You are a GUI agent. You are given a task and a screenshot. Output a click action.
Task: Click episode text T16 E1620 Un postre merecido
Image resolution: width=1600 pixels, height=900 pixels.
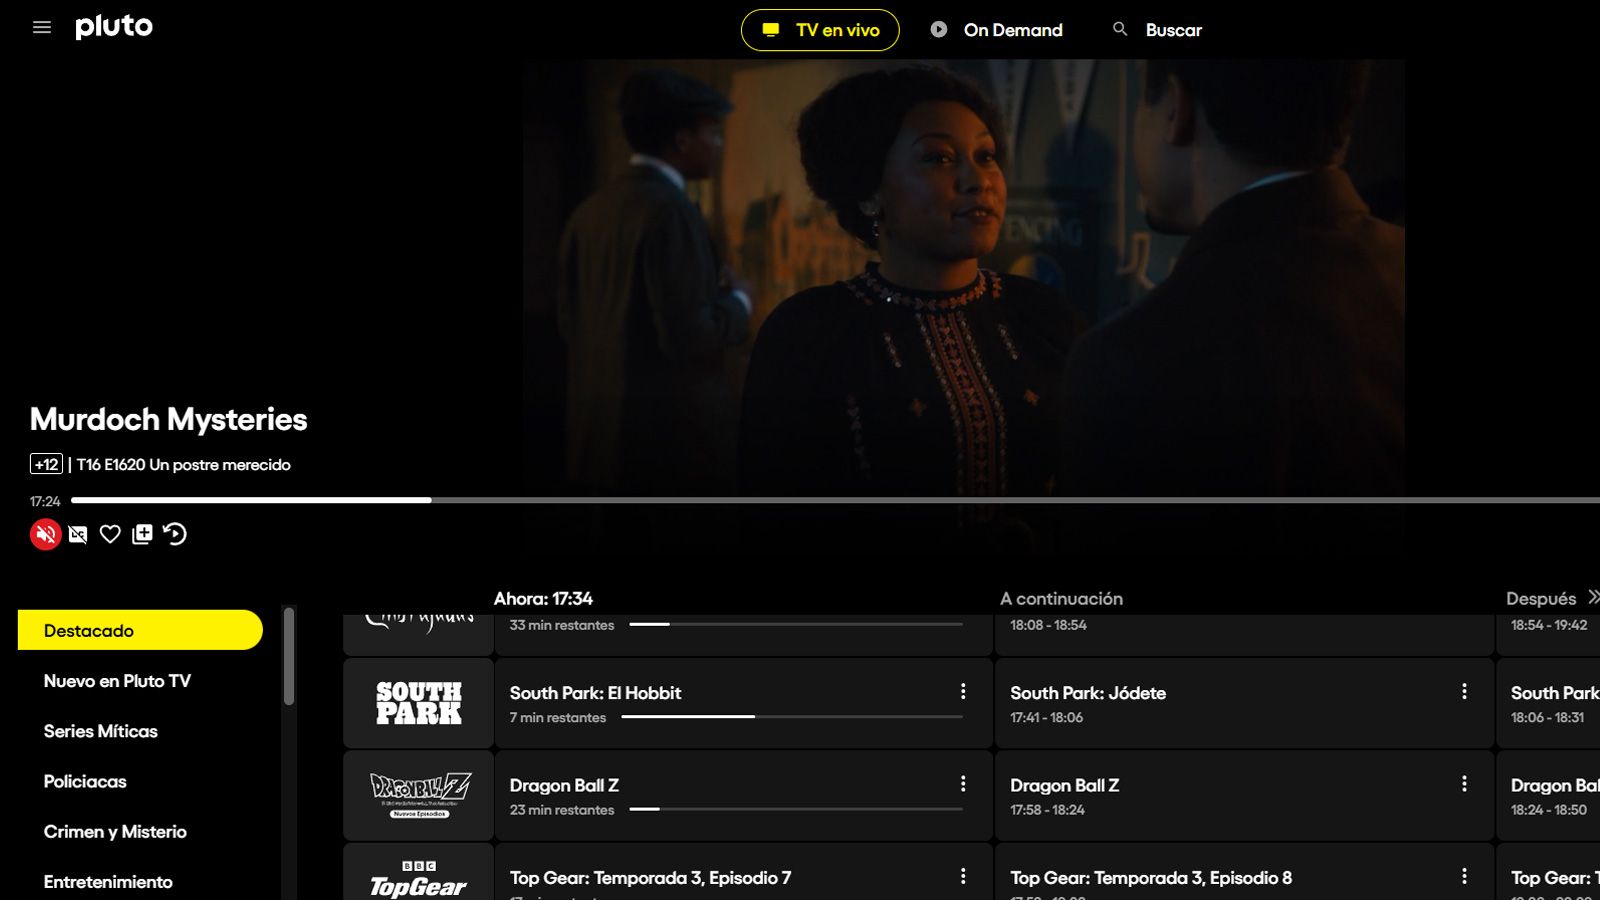pos(183,465)
